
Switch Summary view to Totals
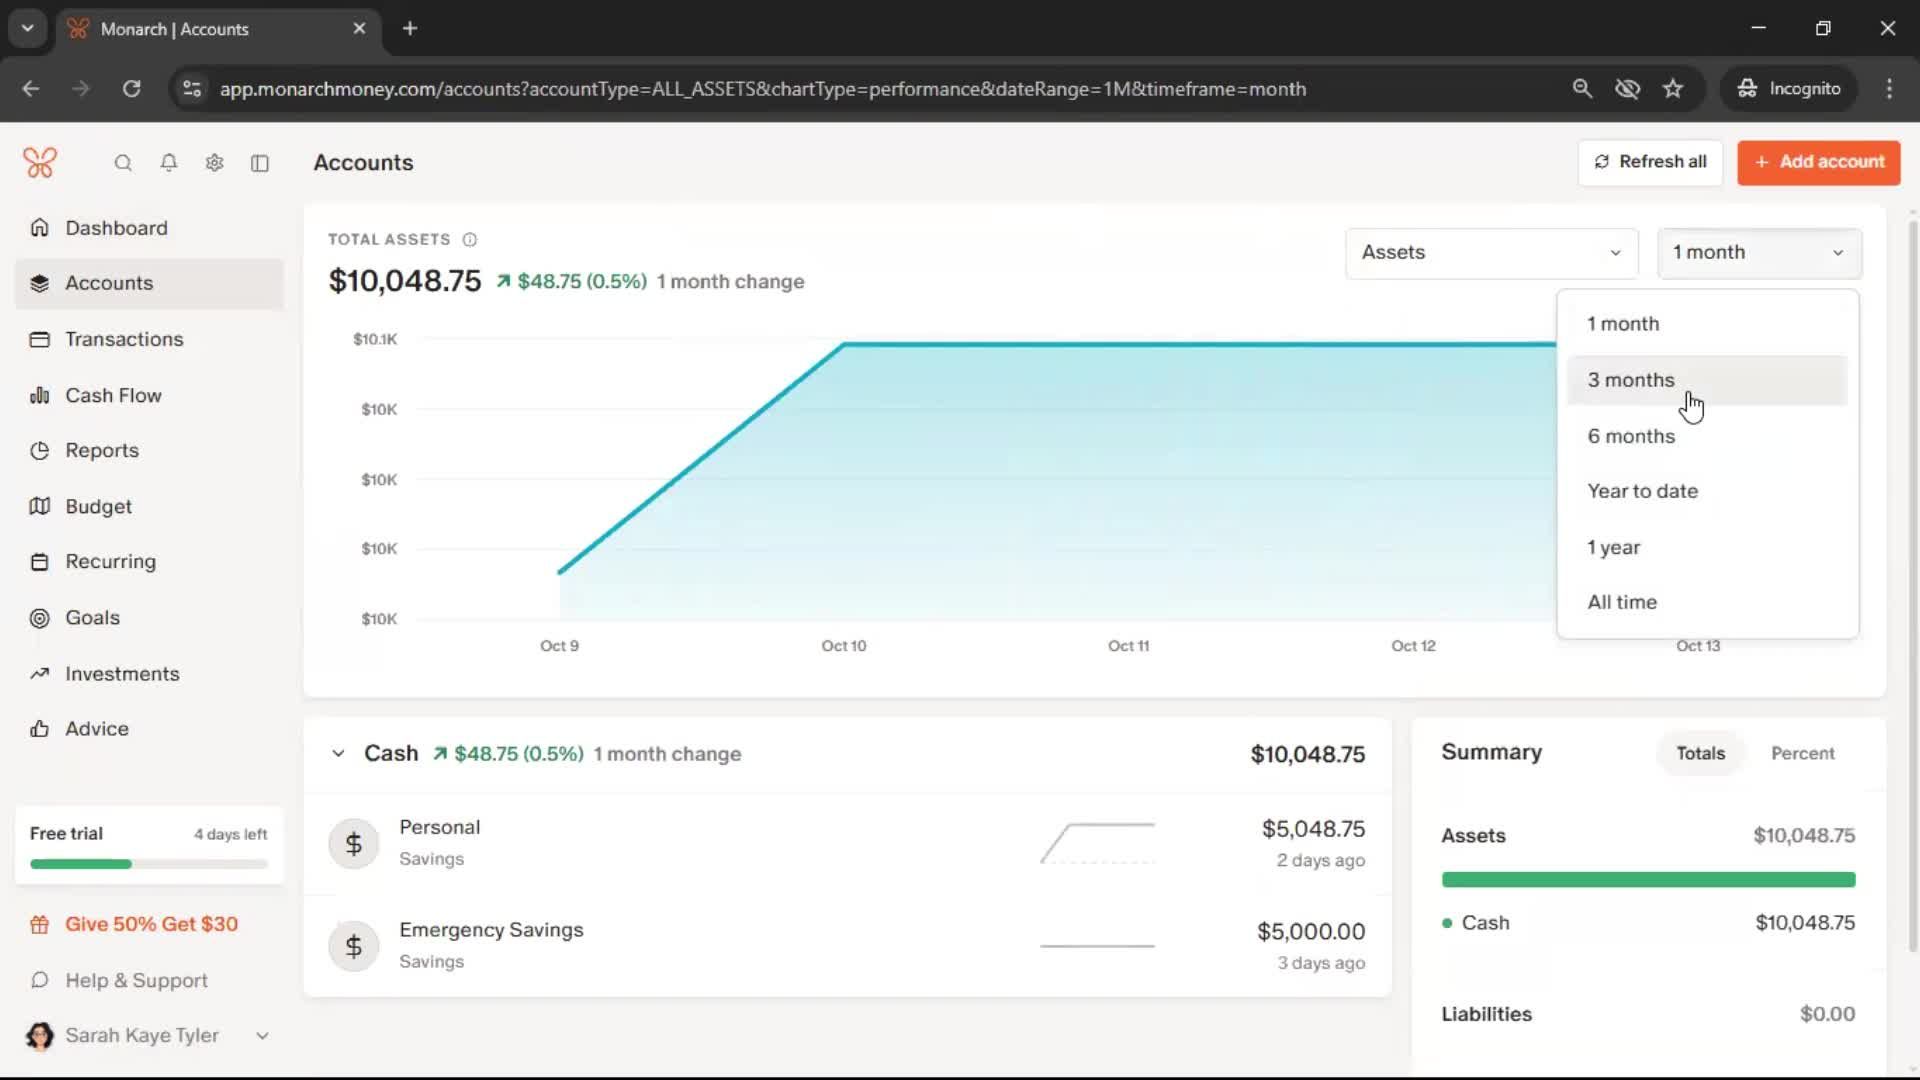(x=1700, y=753)
